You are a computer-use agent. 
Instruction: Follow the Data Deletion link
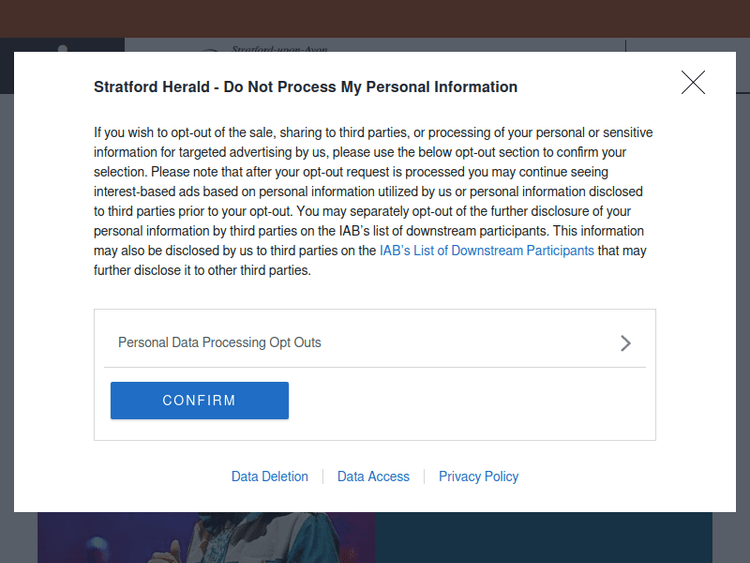(270, 477)
